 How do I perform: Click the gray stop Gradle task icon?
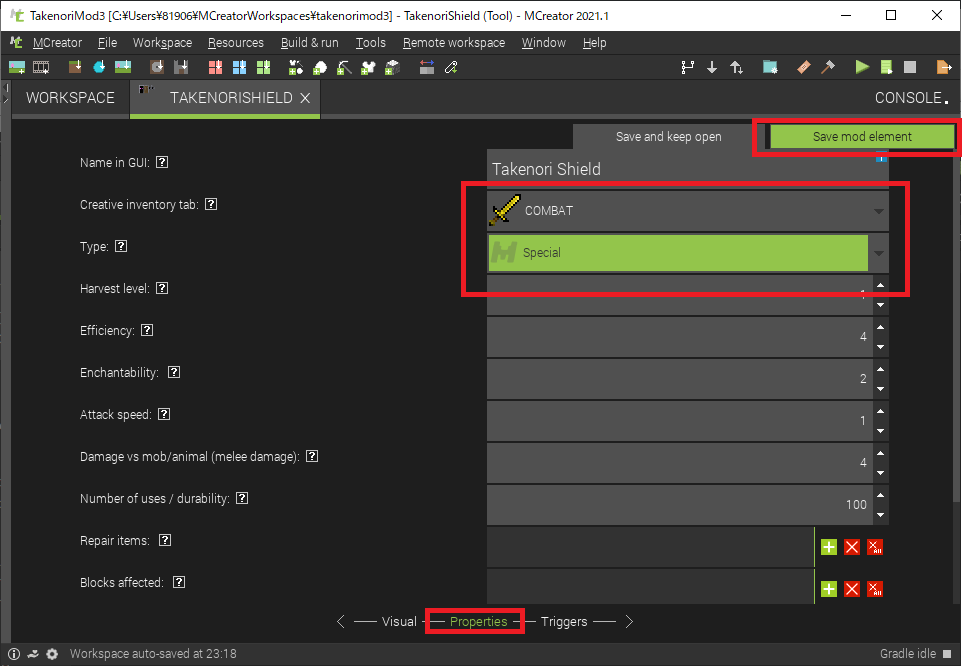[910, 67]
